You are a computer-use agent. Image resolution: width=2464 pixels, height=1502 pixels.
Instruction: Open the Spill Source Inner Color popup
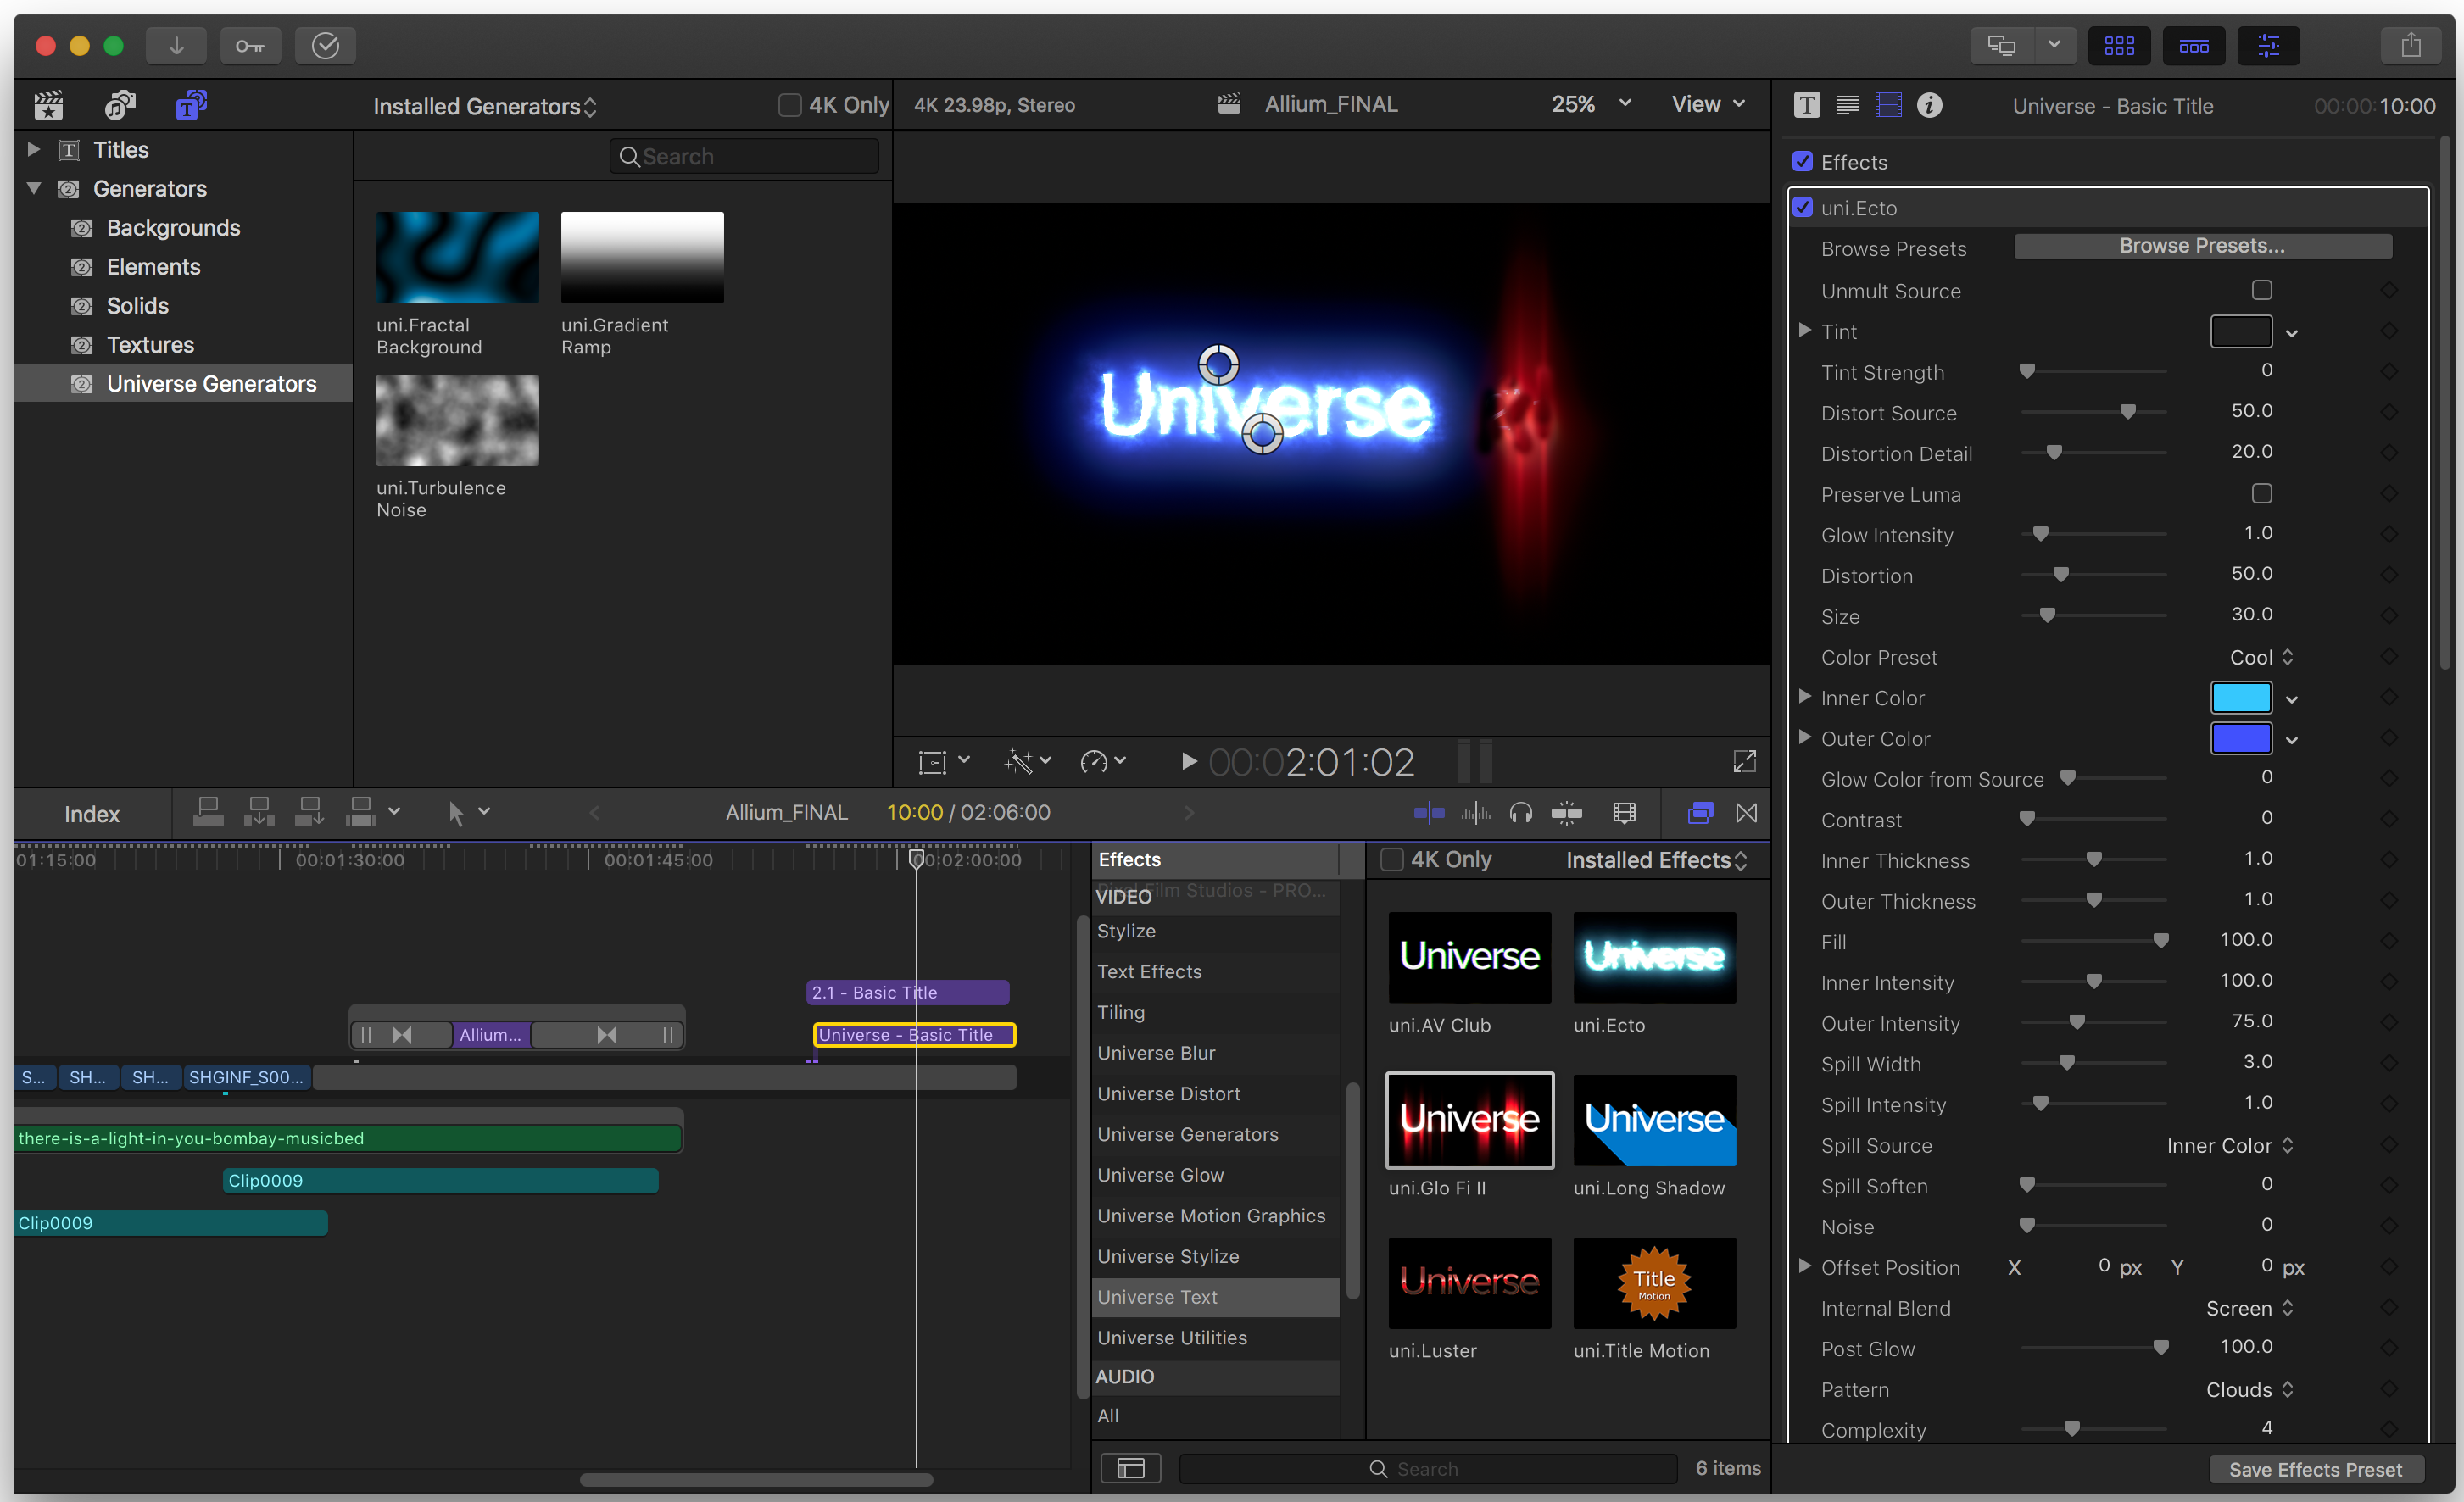[2229, 1145]
